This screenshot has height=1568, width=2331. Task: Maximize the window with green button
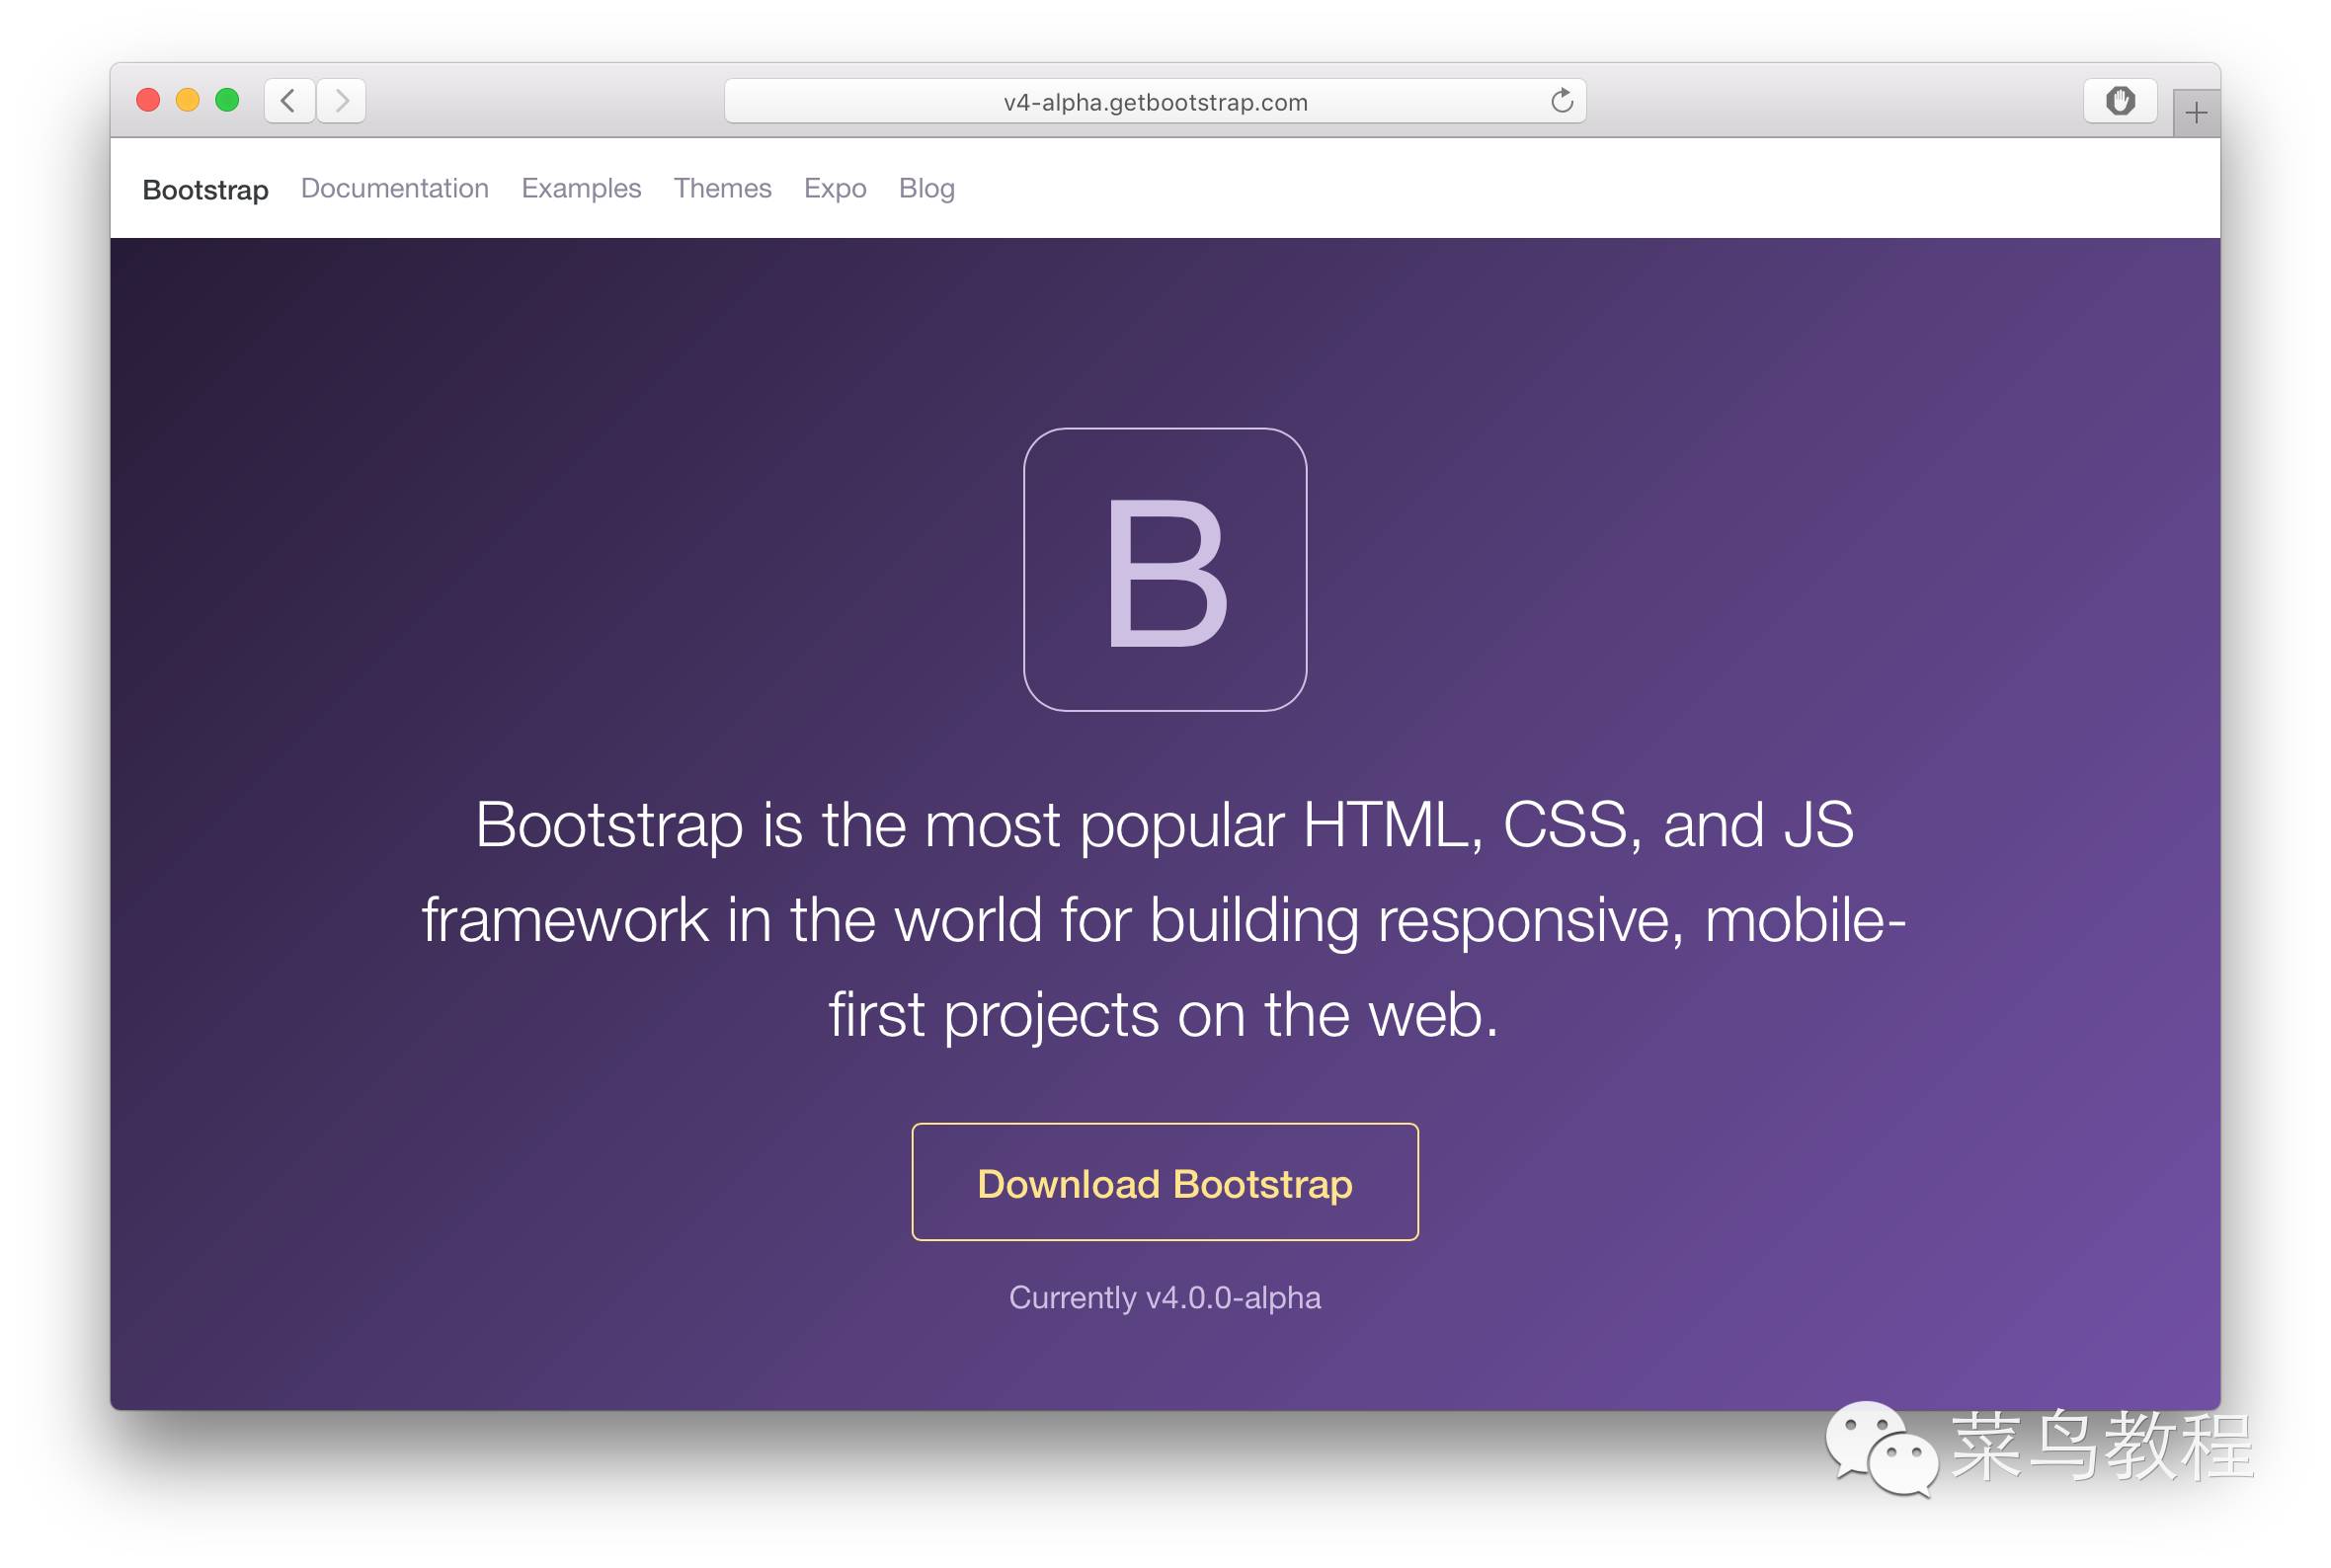coord(228,101)
